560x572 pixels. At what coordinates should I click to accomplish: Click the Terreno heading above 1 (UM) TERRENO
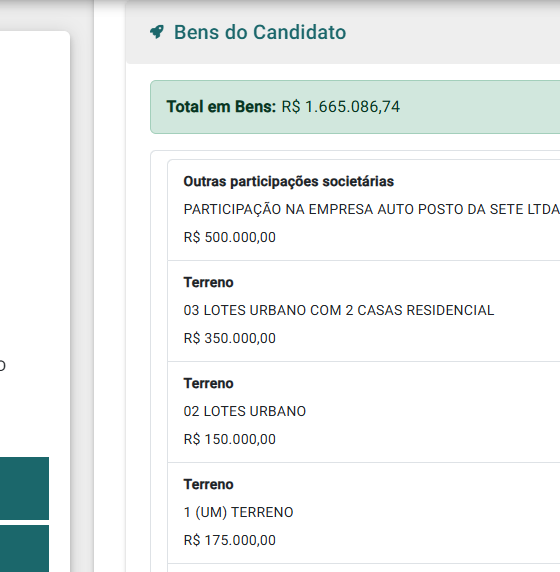pos(208,484)
